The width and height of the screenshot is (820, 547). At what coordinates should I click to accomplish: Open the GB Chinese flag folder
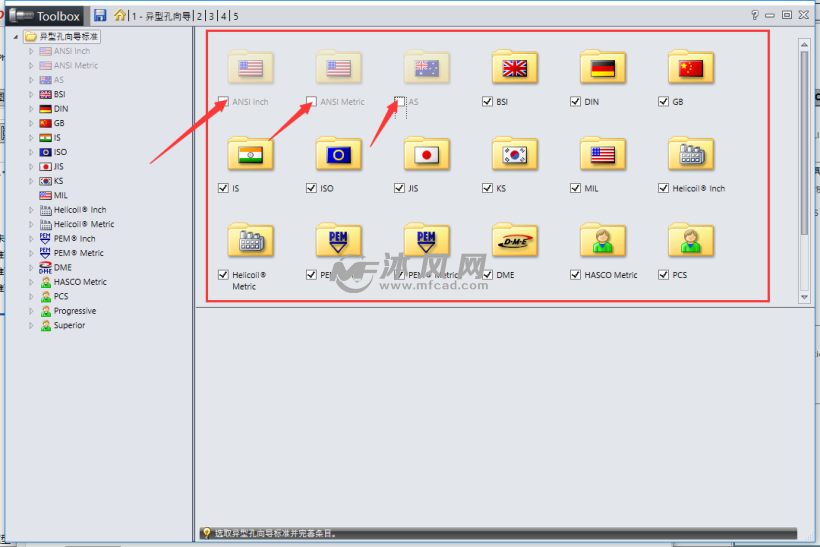tap(691, 67)
